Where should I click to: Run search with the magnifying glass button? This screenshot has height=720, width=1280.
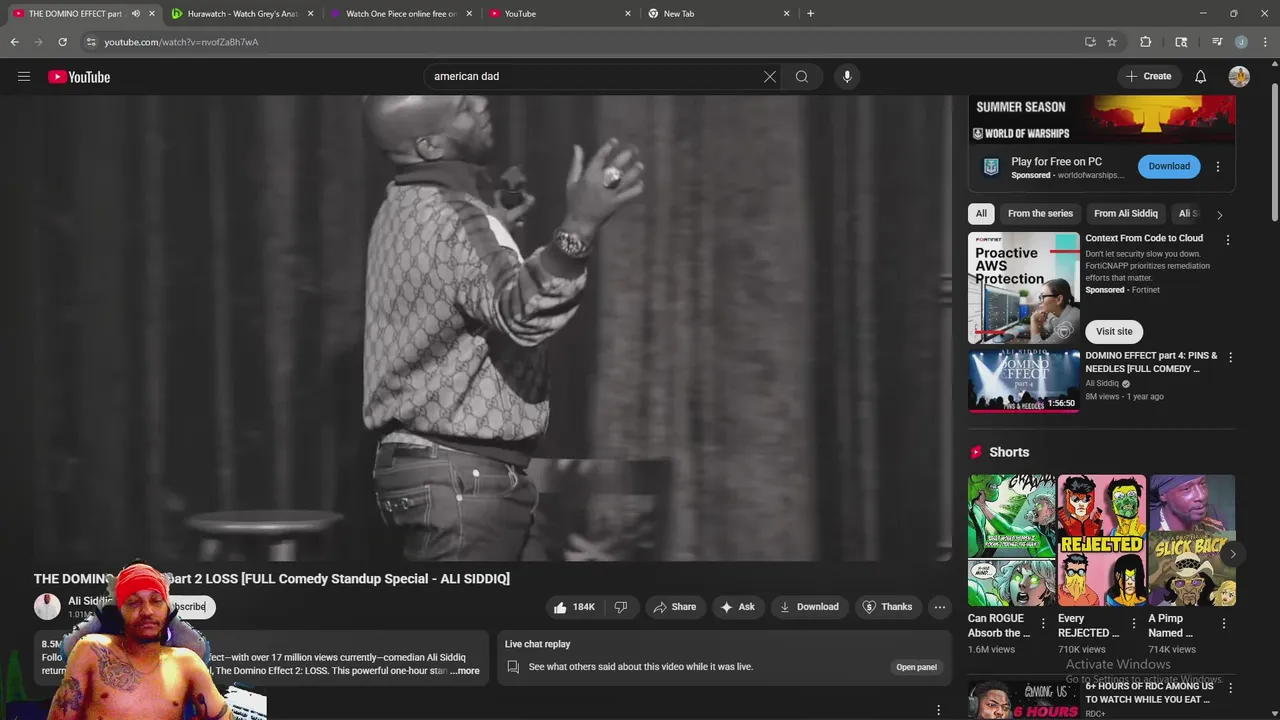(x=802, y=76)
